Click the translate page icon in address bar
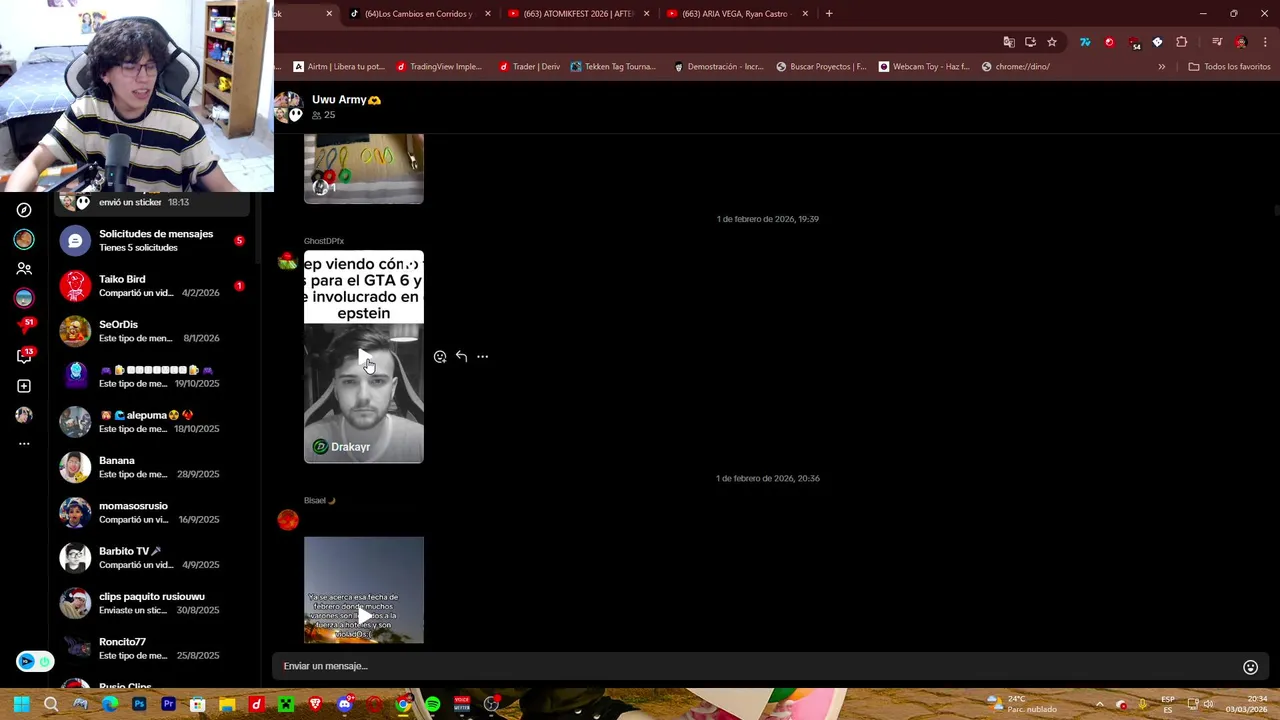Image resolution: width=1280 pixels, height=720 pixels. point(1009,42)
